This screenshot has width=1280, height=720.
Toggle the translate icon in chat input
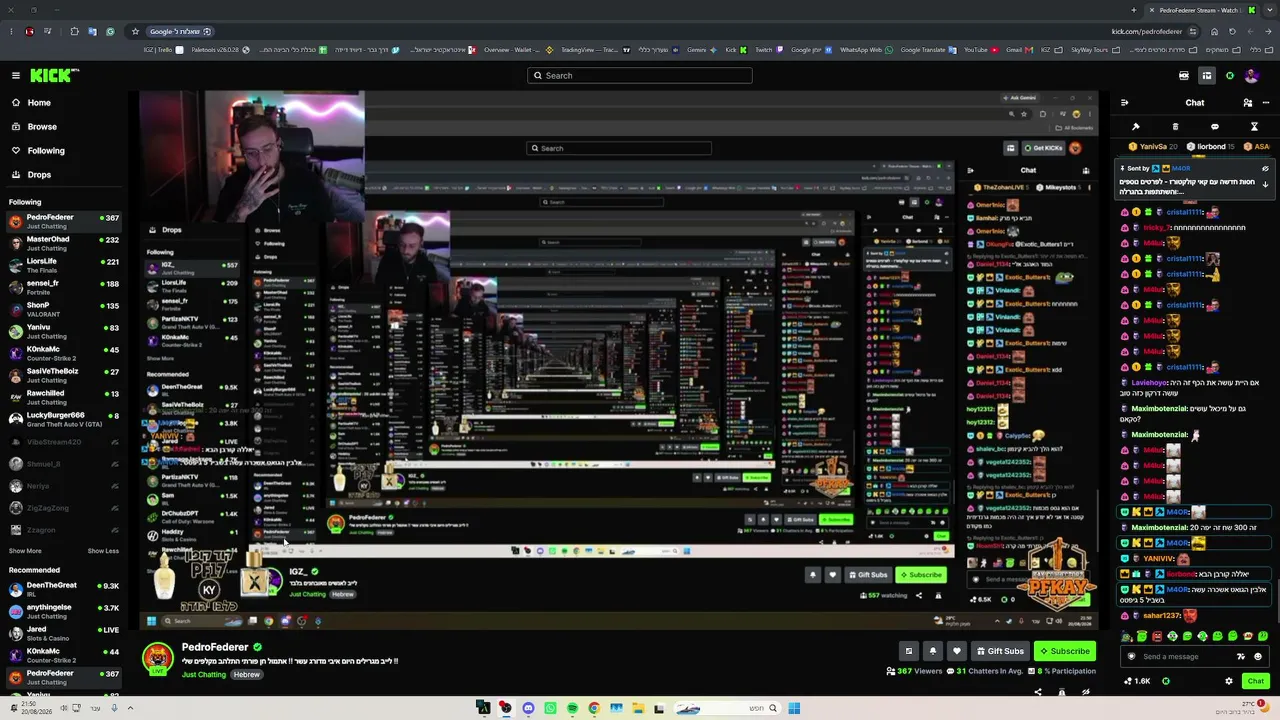tap(1241, 657)
